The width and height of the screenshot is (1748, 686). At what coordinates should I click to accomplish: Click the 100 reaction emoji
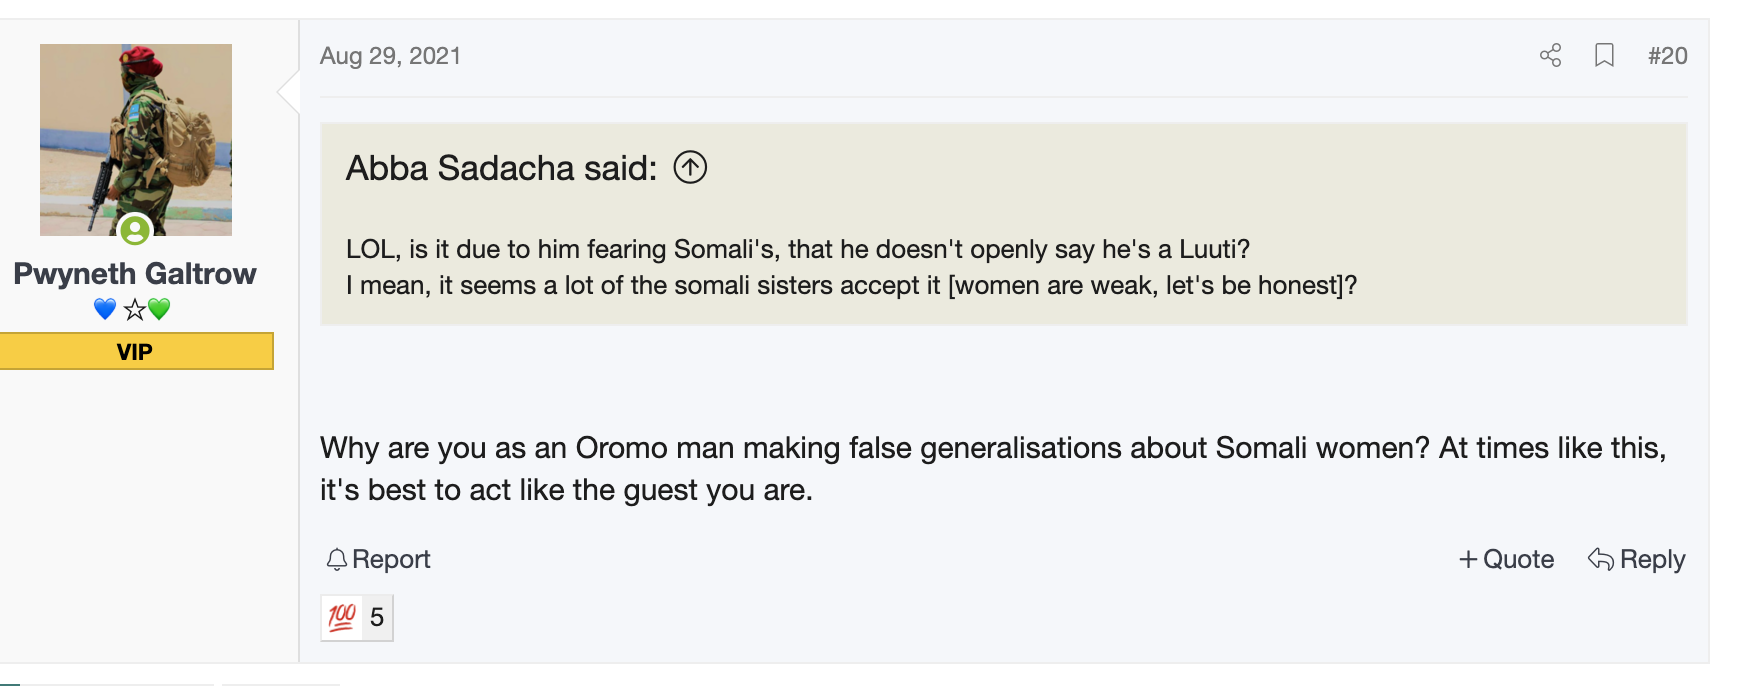342,617
